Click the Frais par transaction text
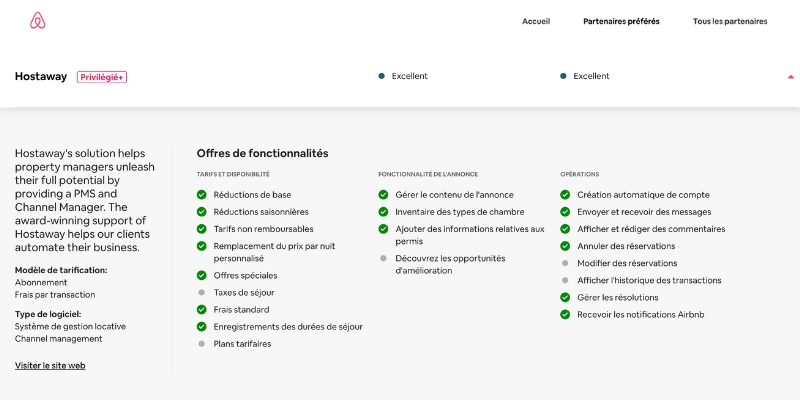The height and width of the screenshot is (400, 800). 55,295
